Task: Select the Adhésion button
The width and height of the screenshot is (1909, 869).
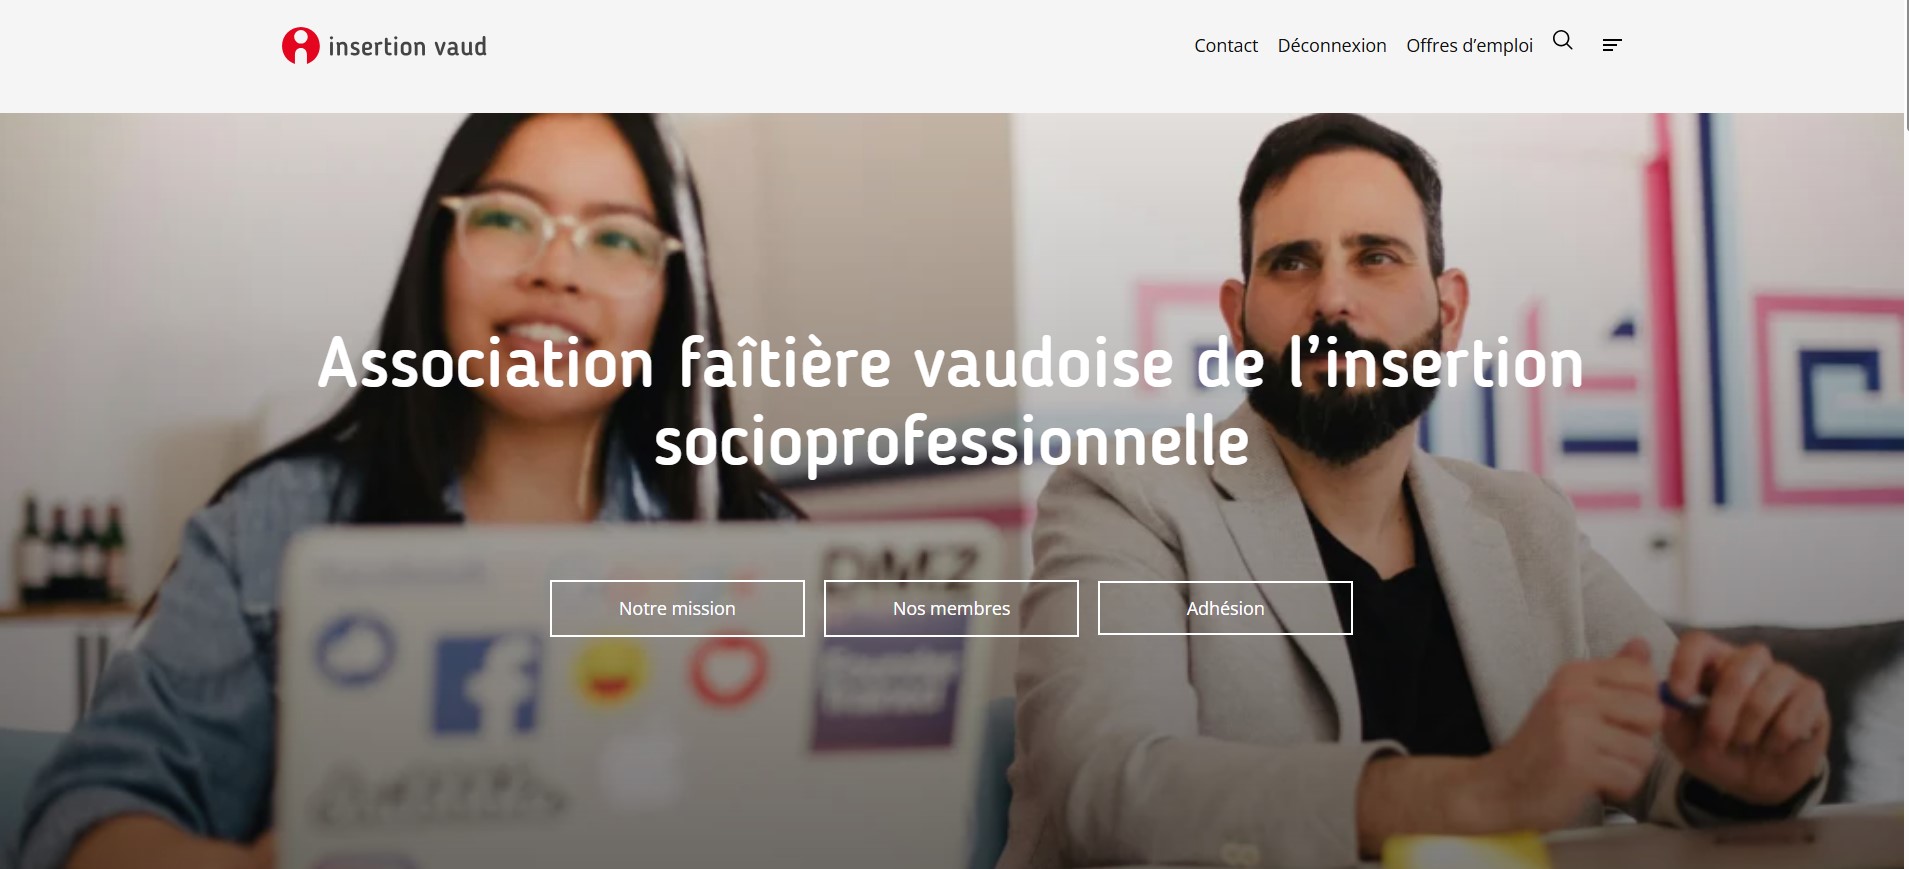Action: 1225,608
